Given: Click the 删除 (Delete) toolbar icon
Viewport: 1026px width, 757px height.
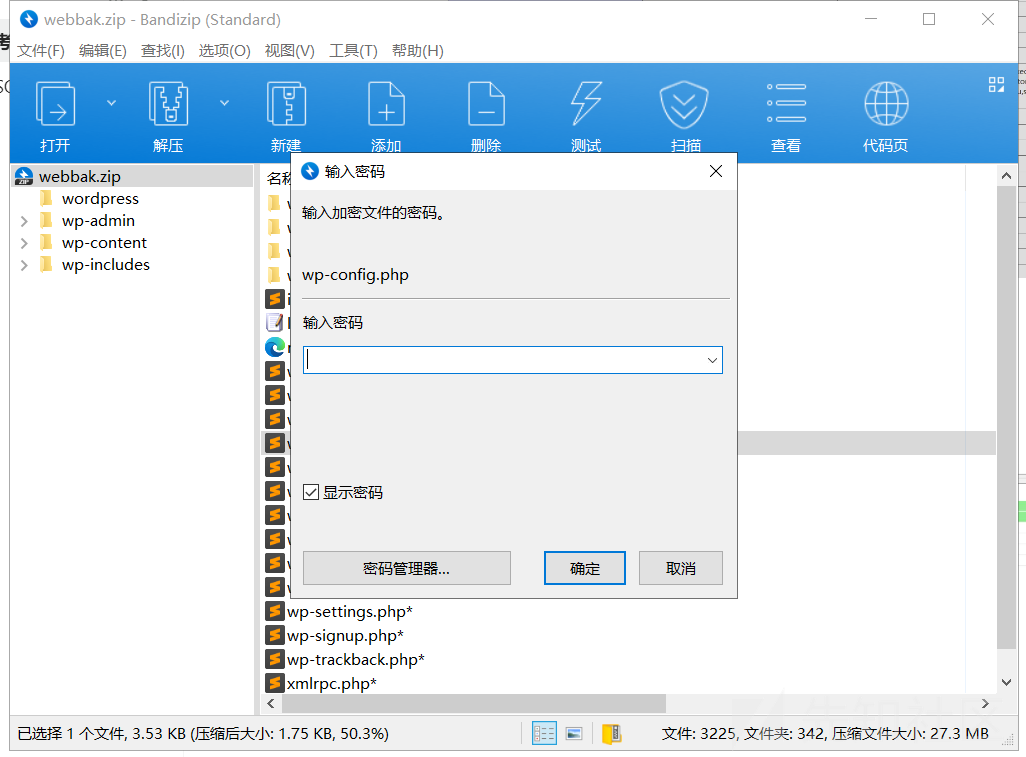Looking at the screenshot, I should pos(486,104).
